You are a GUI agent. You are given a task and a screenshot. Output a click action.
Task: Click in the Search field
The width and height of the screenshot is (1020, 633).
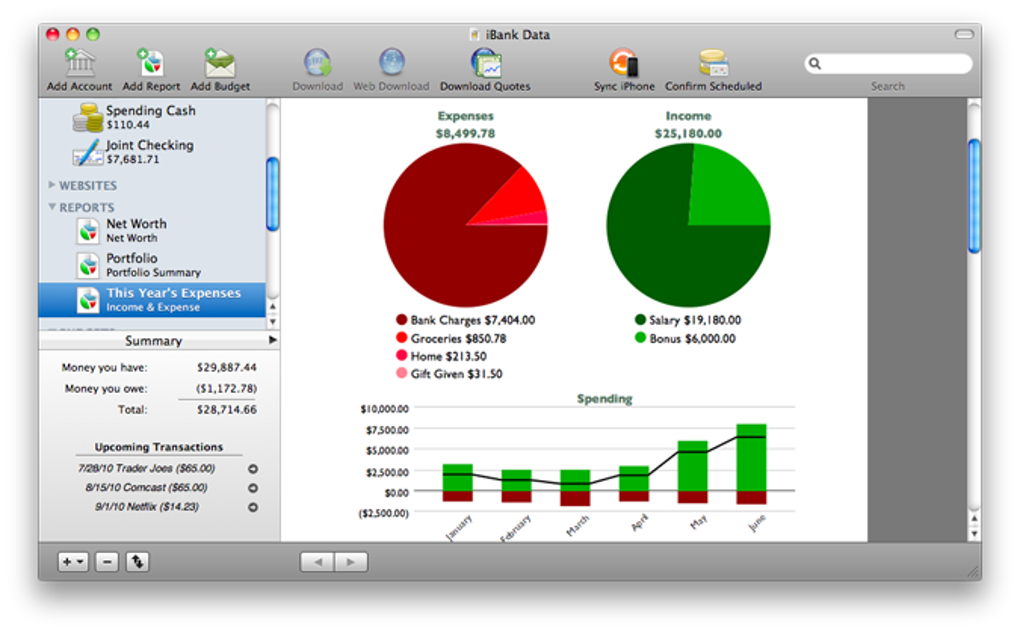click(x=889, y=63)
